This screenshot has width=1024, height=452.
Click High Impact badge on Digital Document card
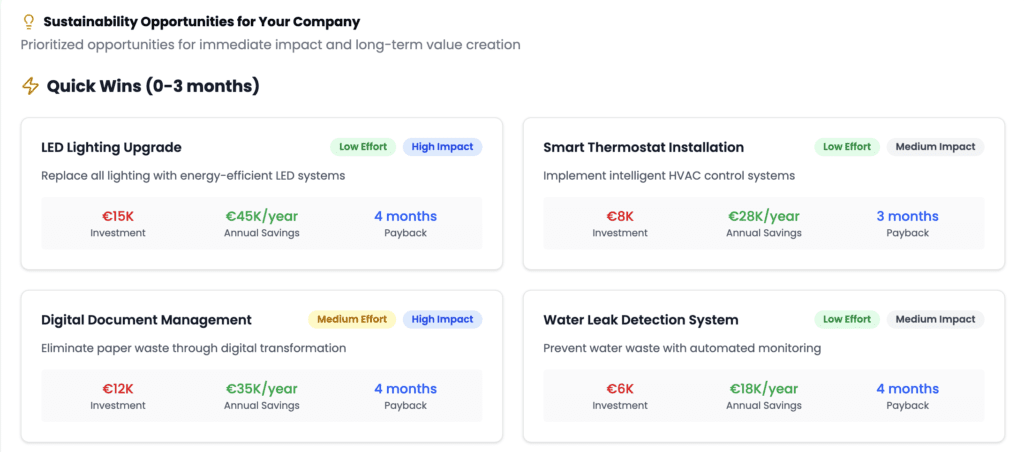tap(442, 320)
